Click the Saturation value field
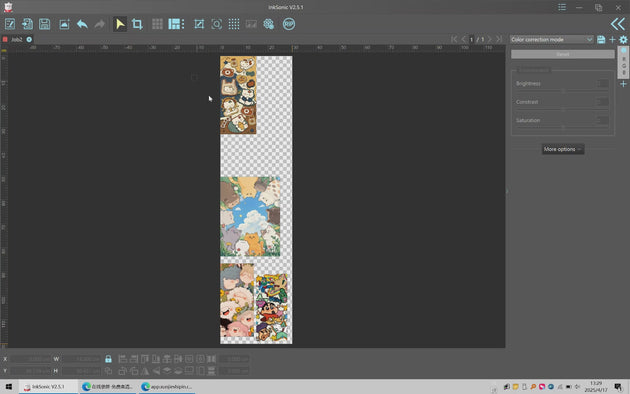 point(602,120)
